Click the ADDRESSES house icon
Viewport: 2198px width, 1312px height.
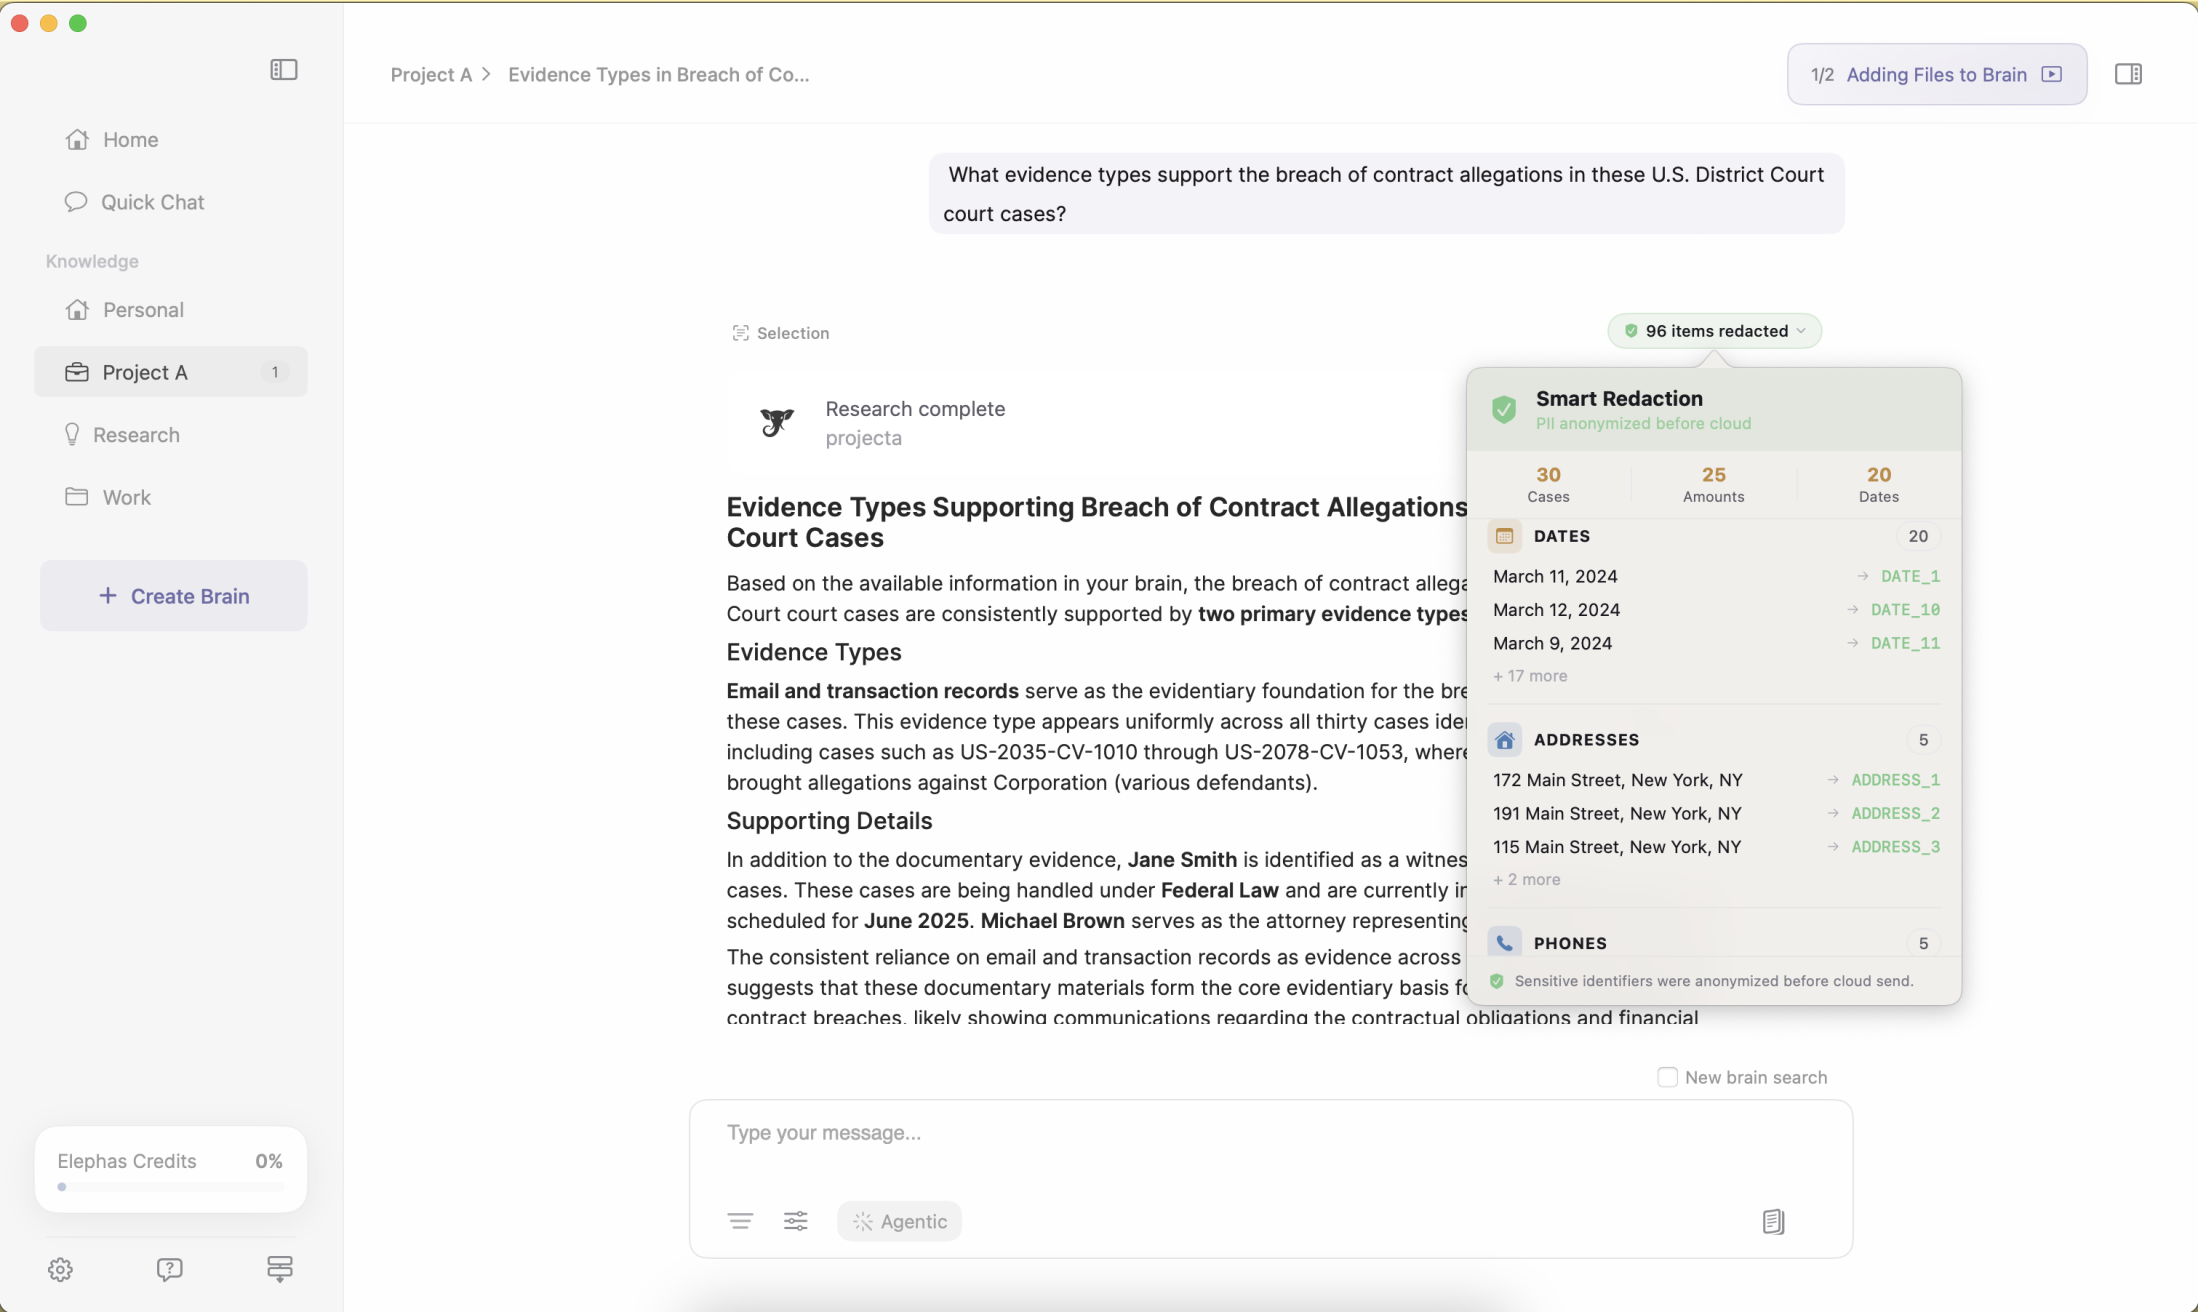click(x=1504, y=741)
